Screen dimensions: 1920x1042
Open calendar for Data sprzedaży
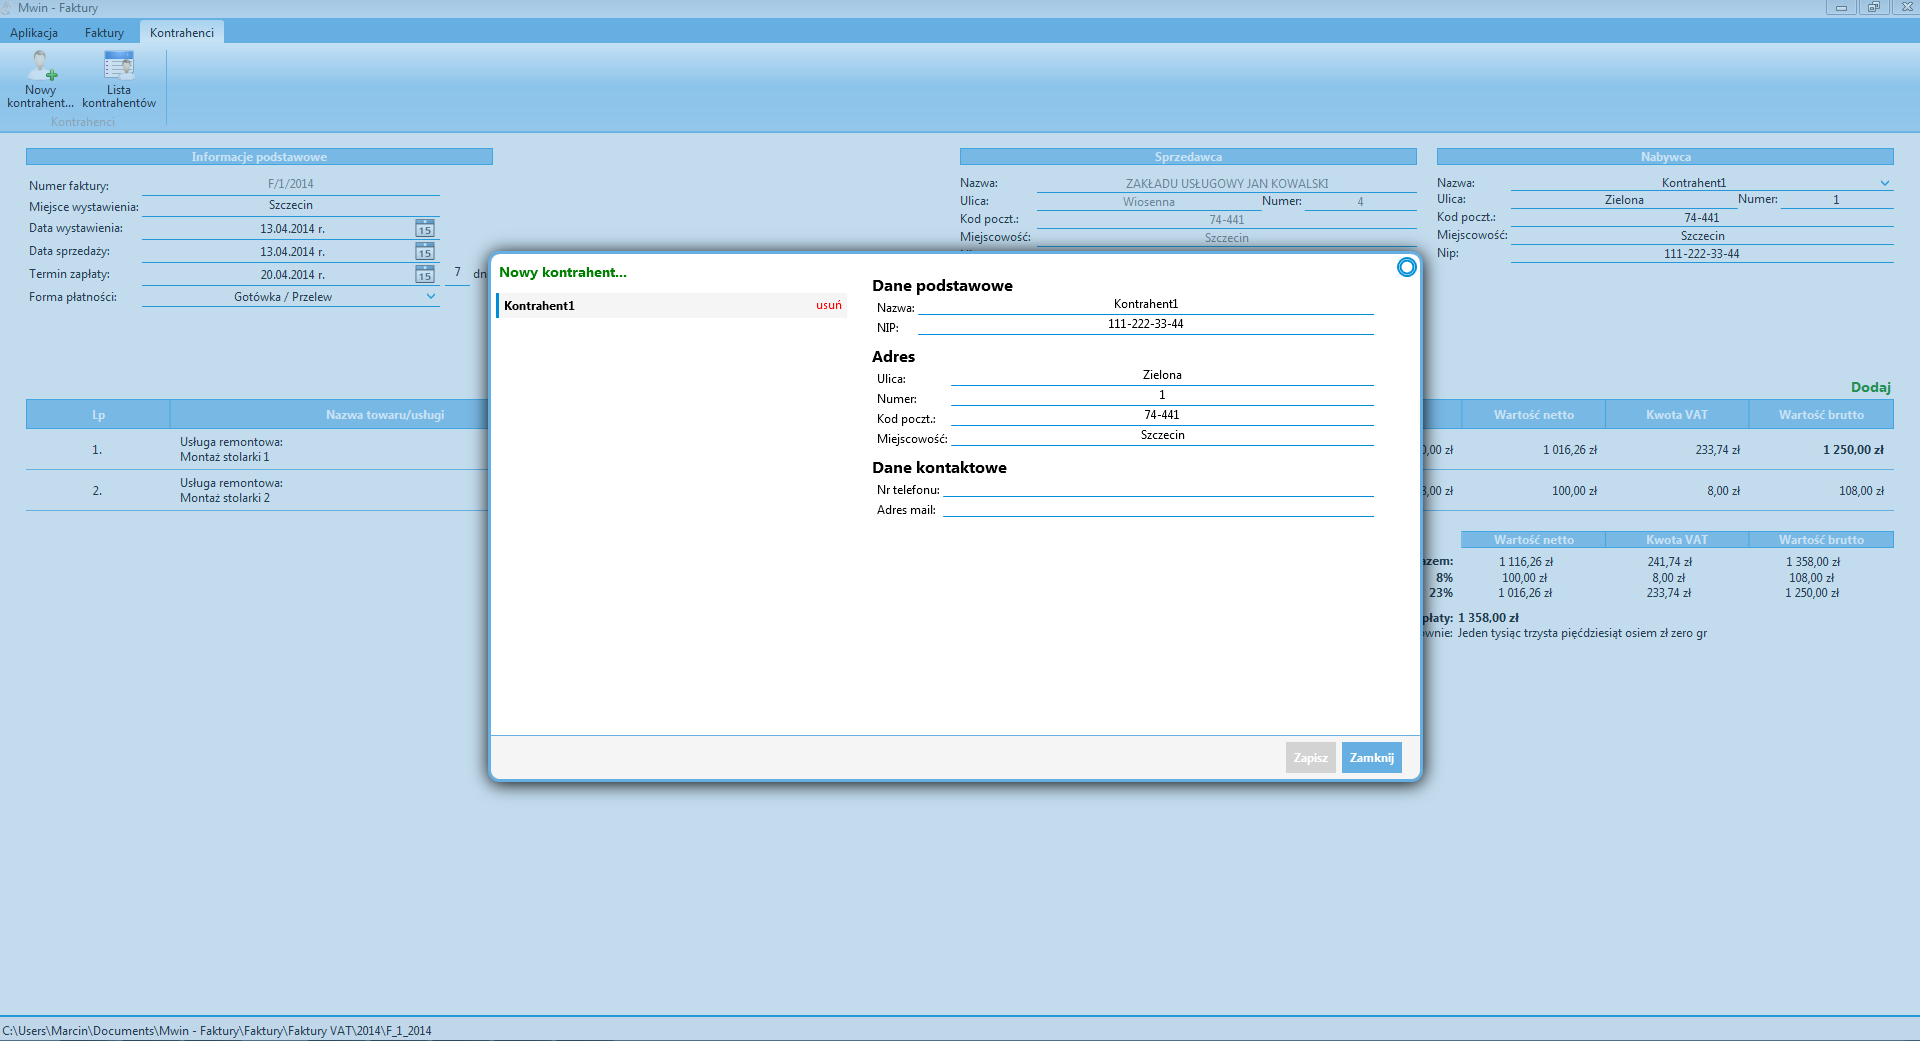tap(425, 252)
